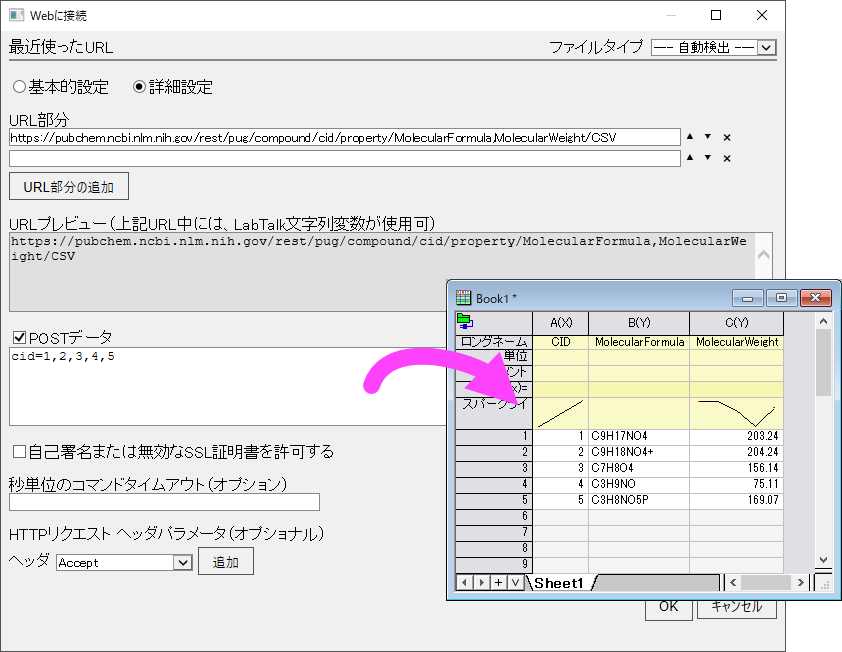Click ロングネーム row label
Screen dimensions: 842x652
pyautogui.click(x=493, y=342)
